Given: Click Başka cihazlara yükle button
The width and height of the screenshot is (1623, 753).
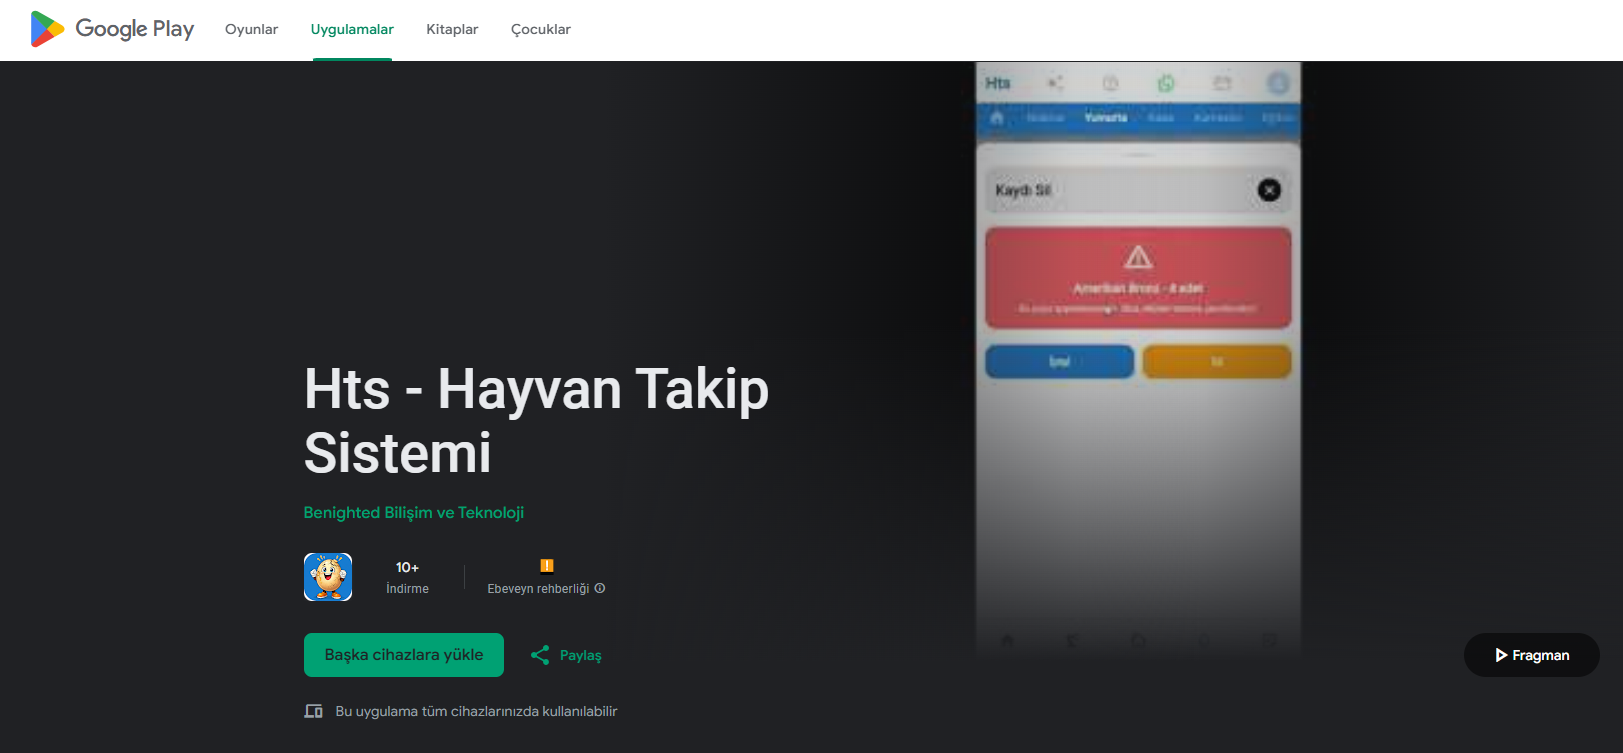Looking at the screenshot, I should tap(404, 655).
